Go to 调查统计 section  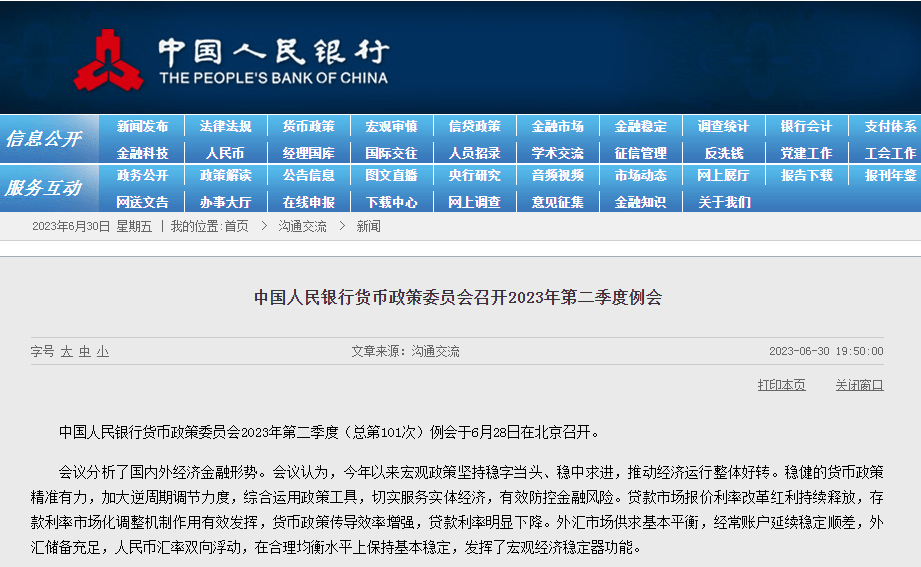[724, 126]
